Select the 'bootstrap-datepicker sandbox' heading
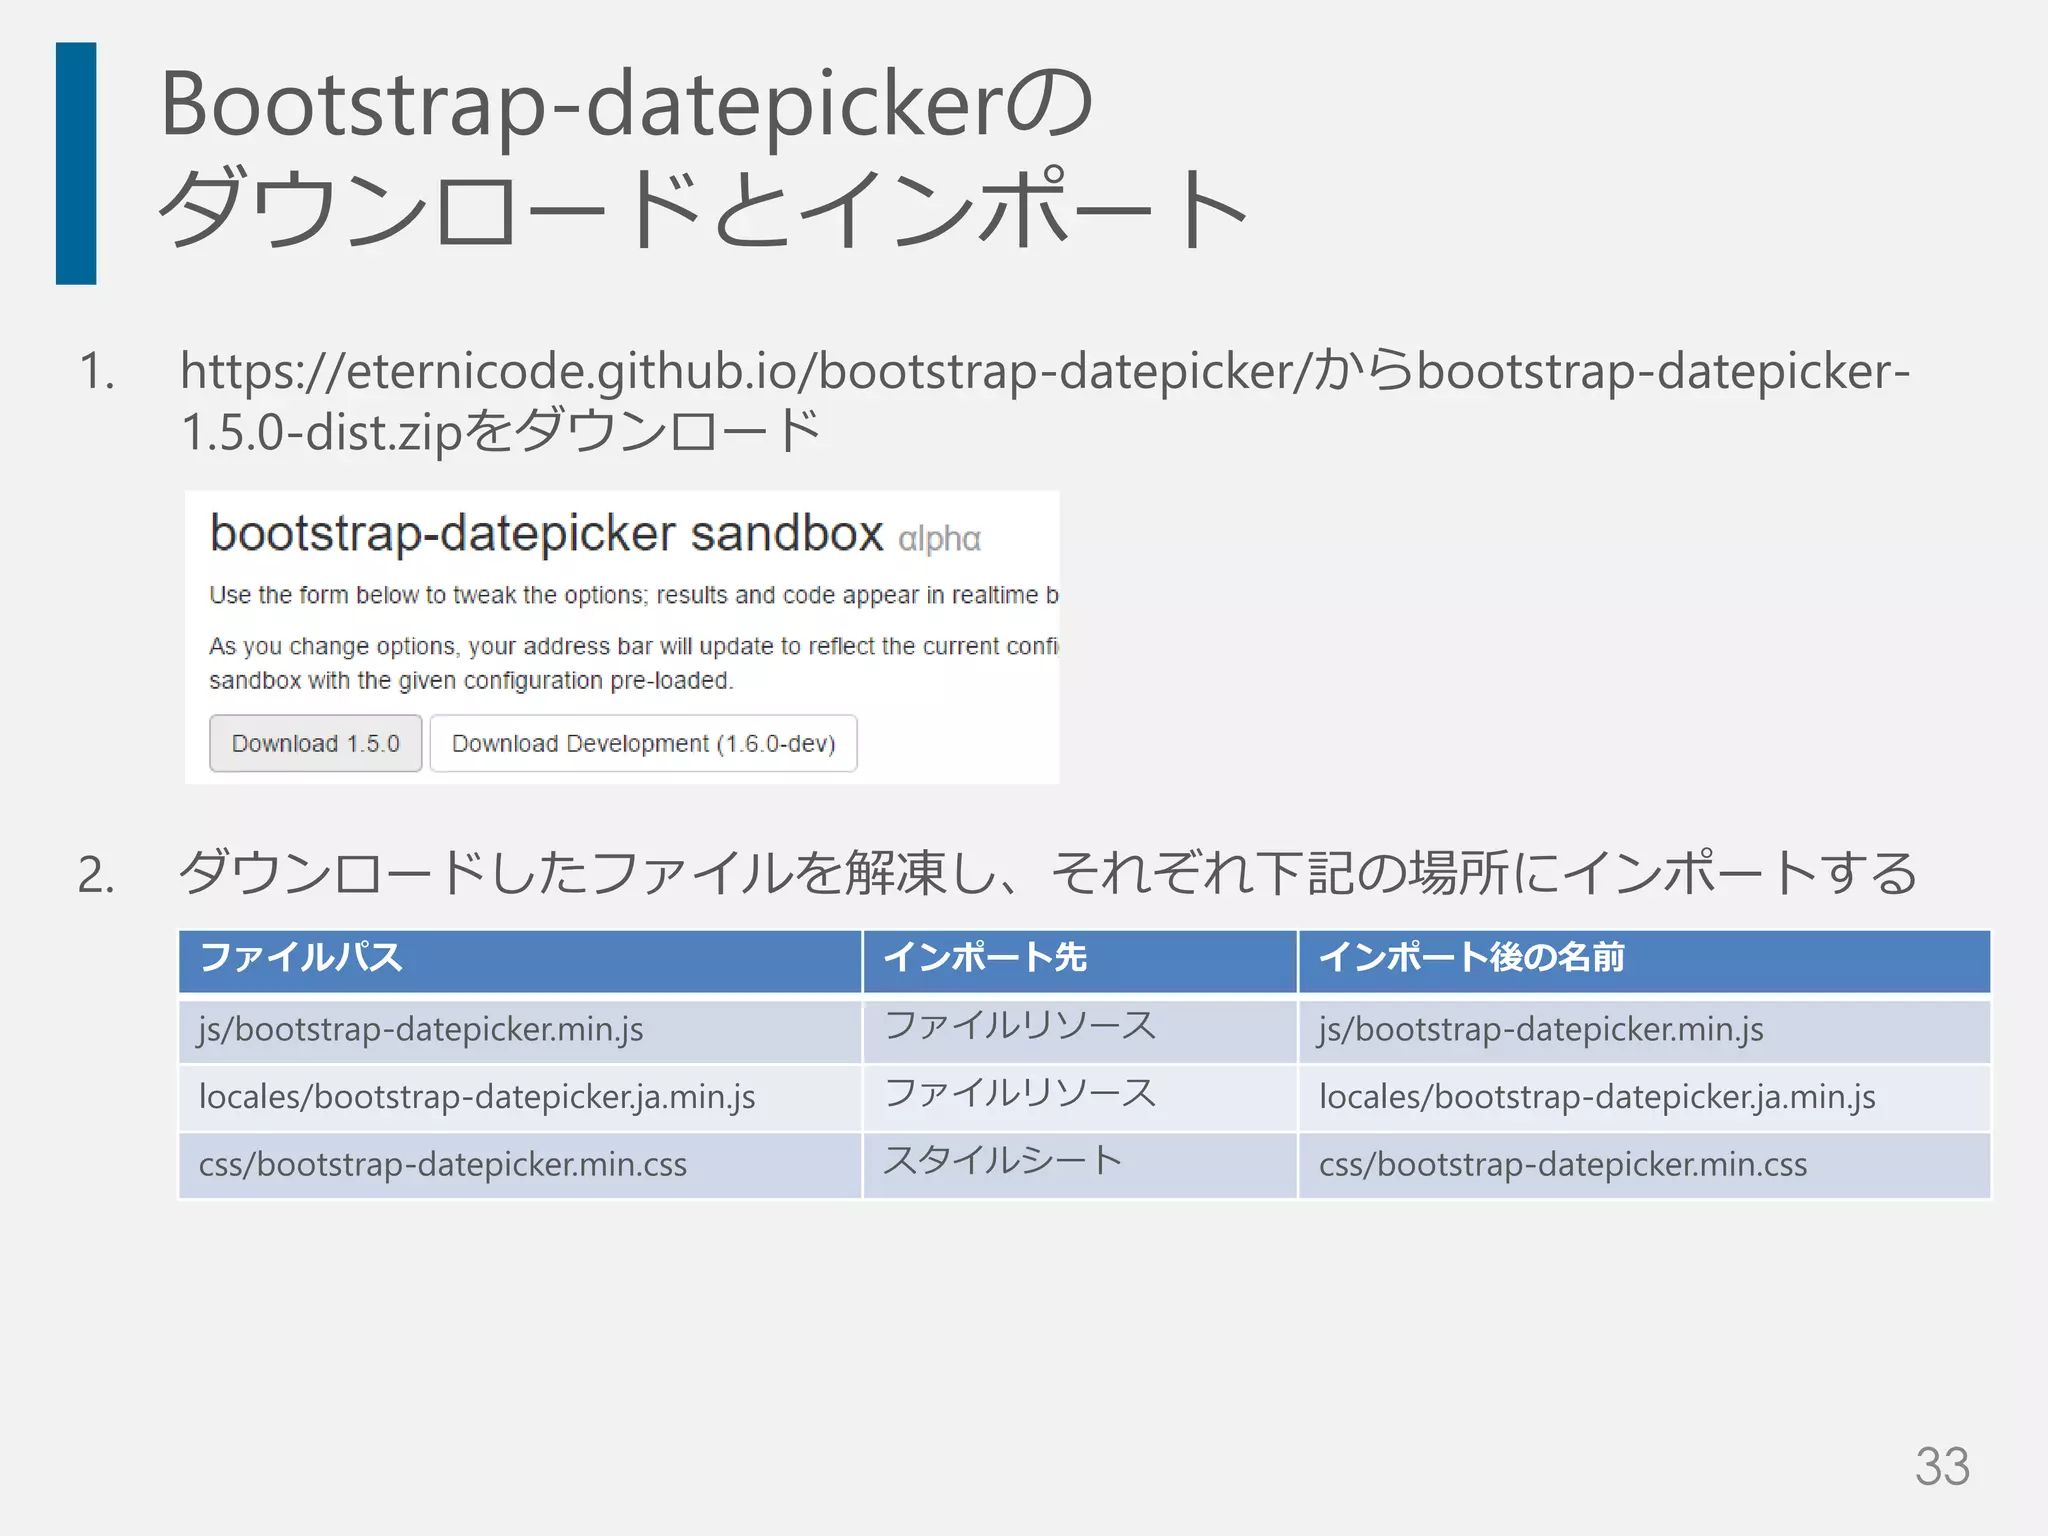Viewport: 2048px width, 1536px height. coord(547,533)
